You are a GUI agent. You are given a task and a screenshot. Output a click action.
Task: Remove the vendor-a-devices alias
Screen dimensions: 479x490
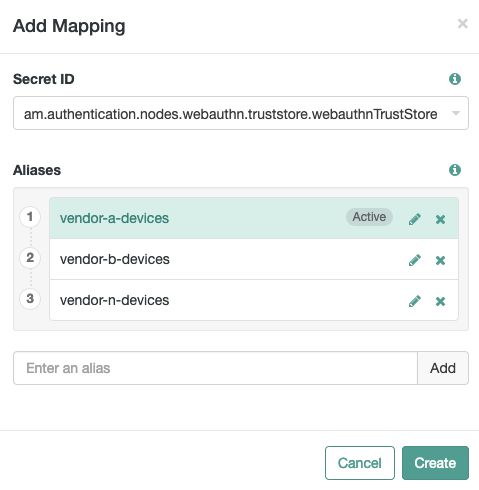pyautogui.click(x=440, y=219)
